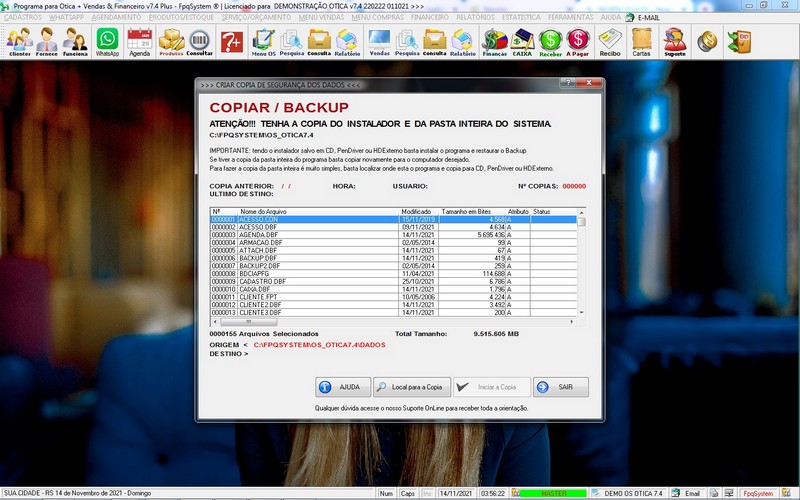Open the Agenda calendar icon
This screenshot has width=800, height=500.
point(139,42)
